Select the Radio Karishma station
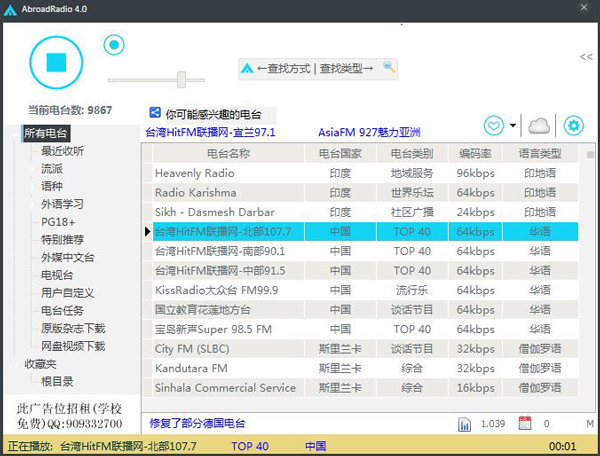Screen dimensions: 600x456 pos(360,193)
